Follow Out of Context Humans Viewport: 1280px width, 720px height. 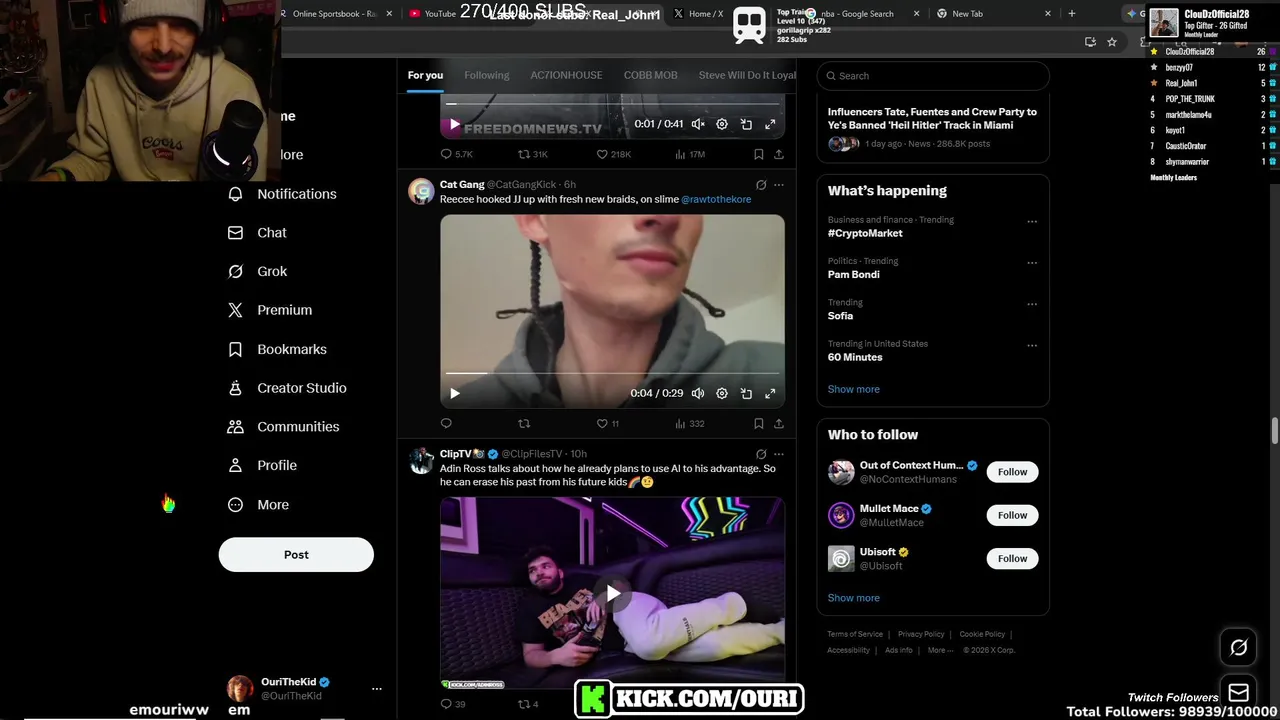[1012, 472]
